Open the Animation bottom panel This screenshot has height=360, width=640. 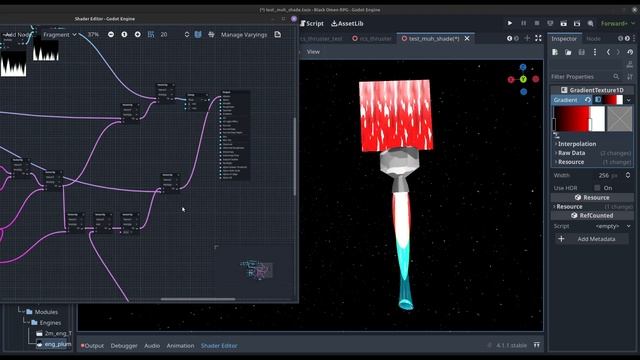180,346
